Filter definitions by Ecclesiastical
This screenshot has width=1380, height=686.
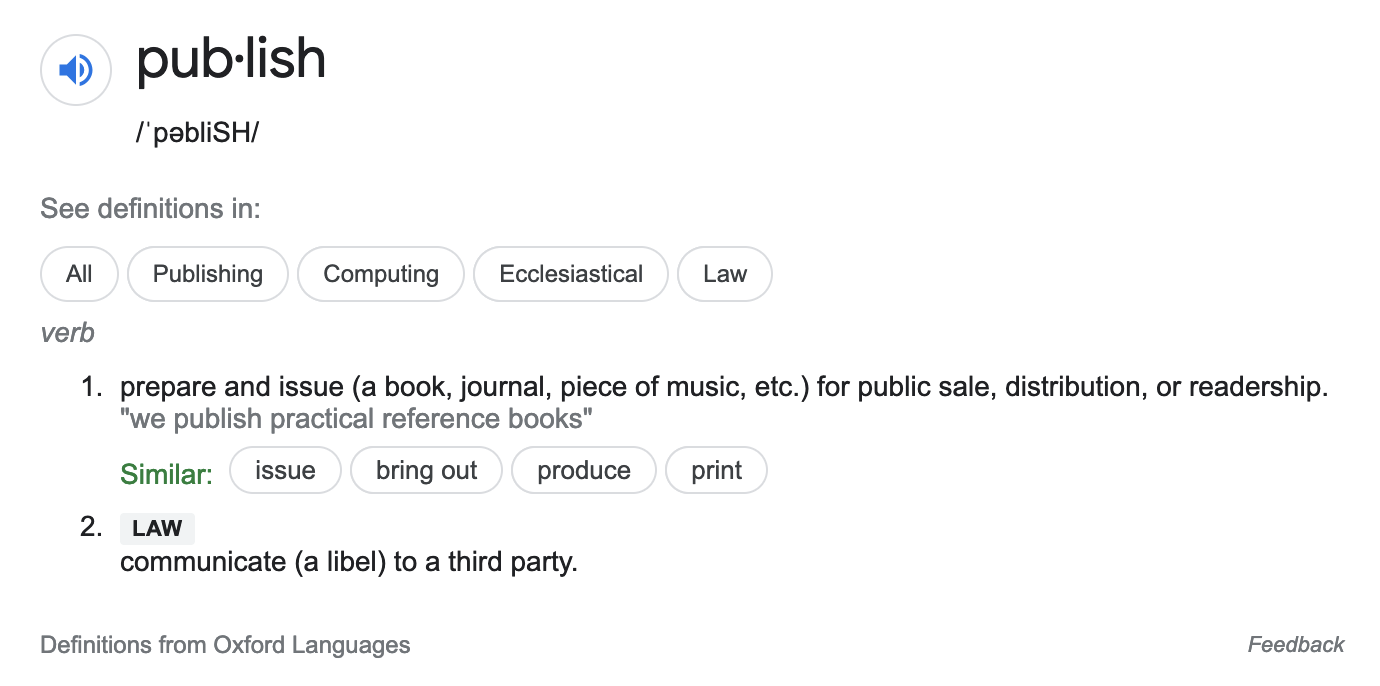click(x=571, y=274)
